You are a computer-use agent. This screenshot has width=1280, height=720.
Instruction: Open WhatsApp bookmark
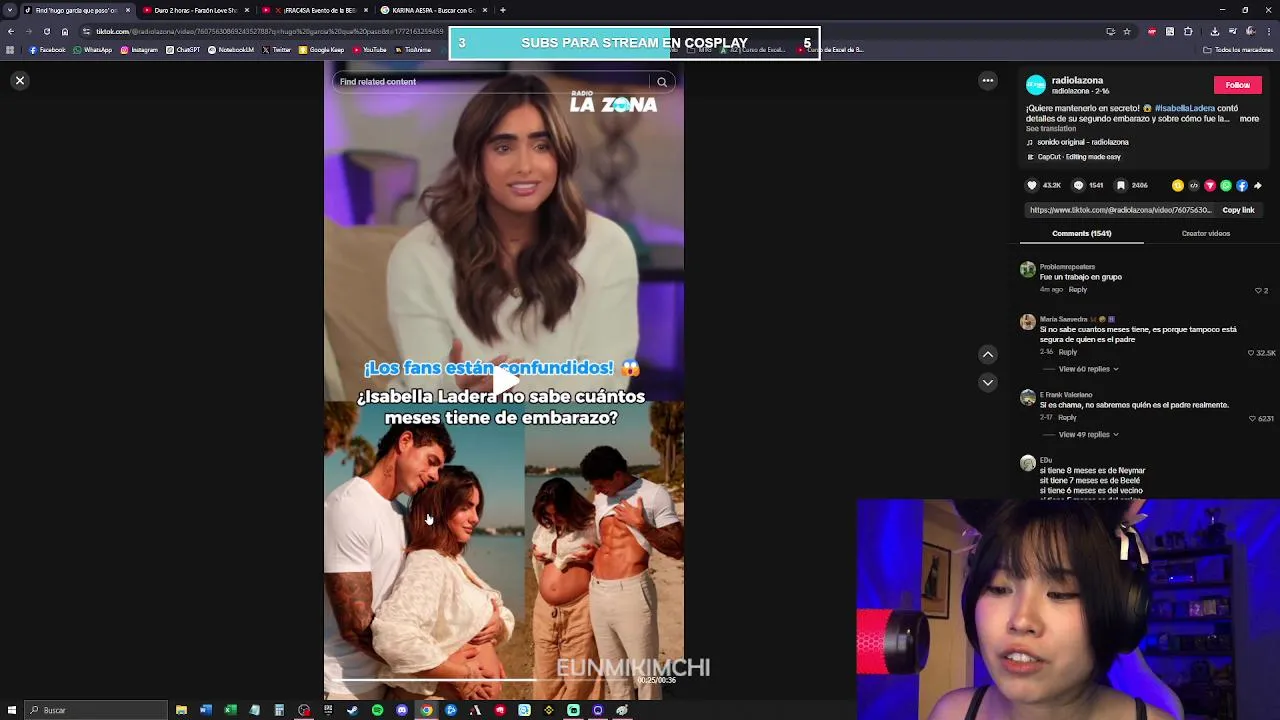(92, 50)
